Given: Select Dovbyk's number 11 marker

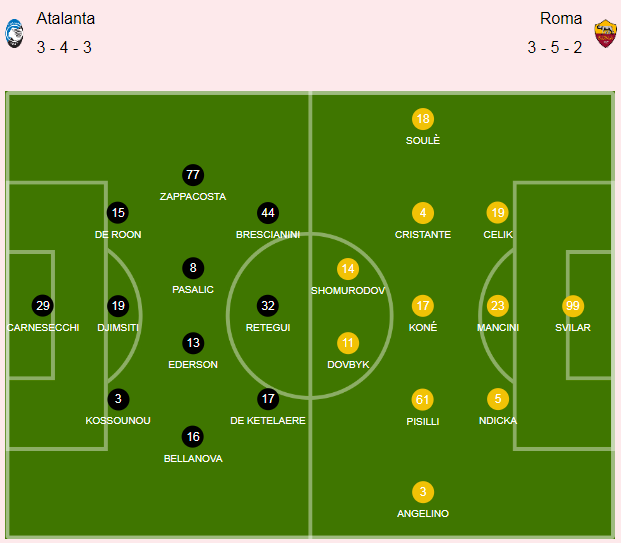Looking at the screenshot, I should (x=348, y=343).
